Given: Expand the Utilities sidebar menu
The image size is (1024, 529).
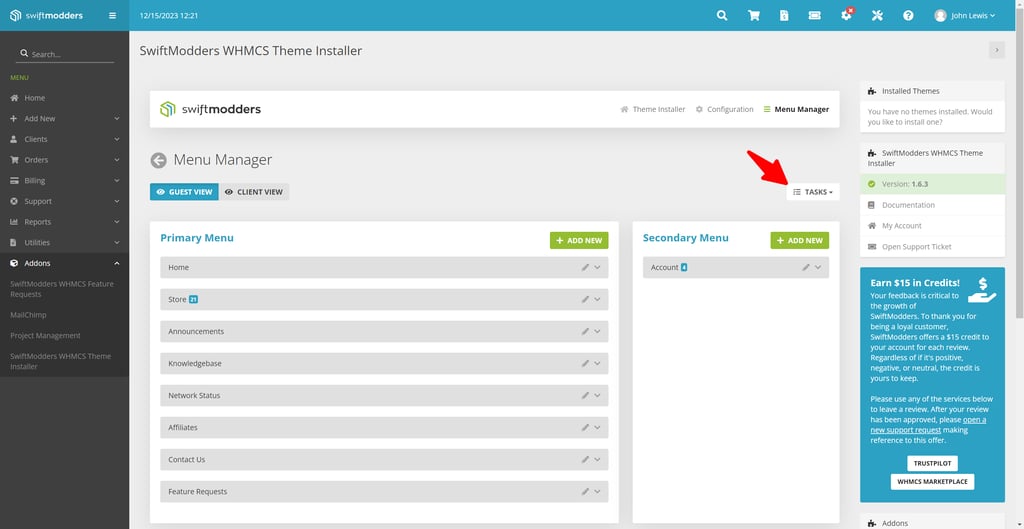Looking at the screenshot, I should click(64, 243).
